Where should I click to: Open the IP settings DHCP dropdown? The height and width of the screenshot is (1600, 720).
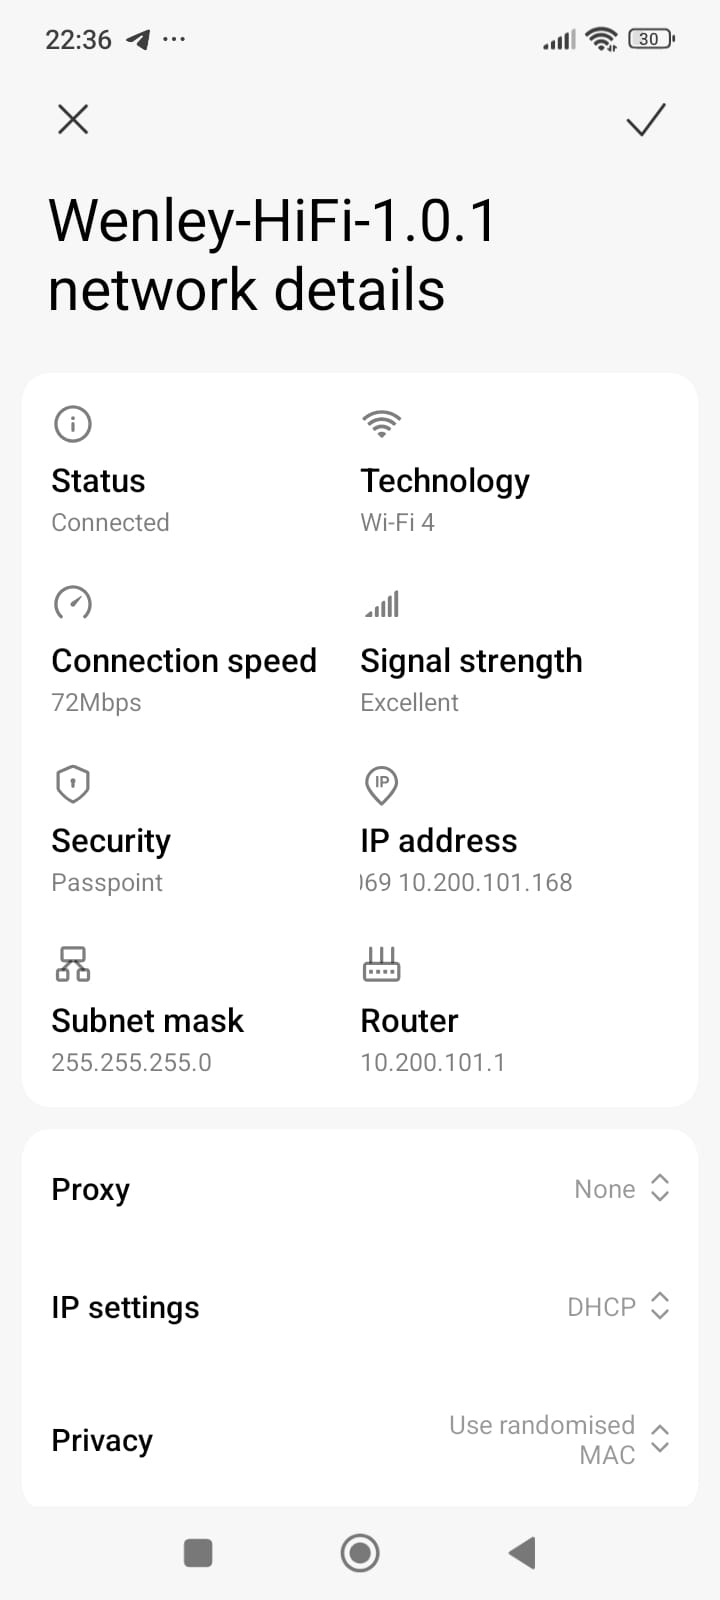pyautogui.click(x=617, y=1306)
